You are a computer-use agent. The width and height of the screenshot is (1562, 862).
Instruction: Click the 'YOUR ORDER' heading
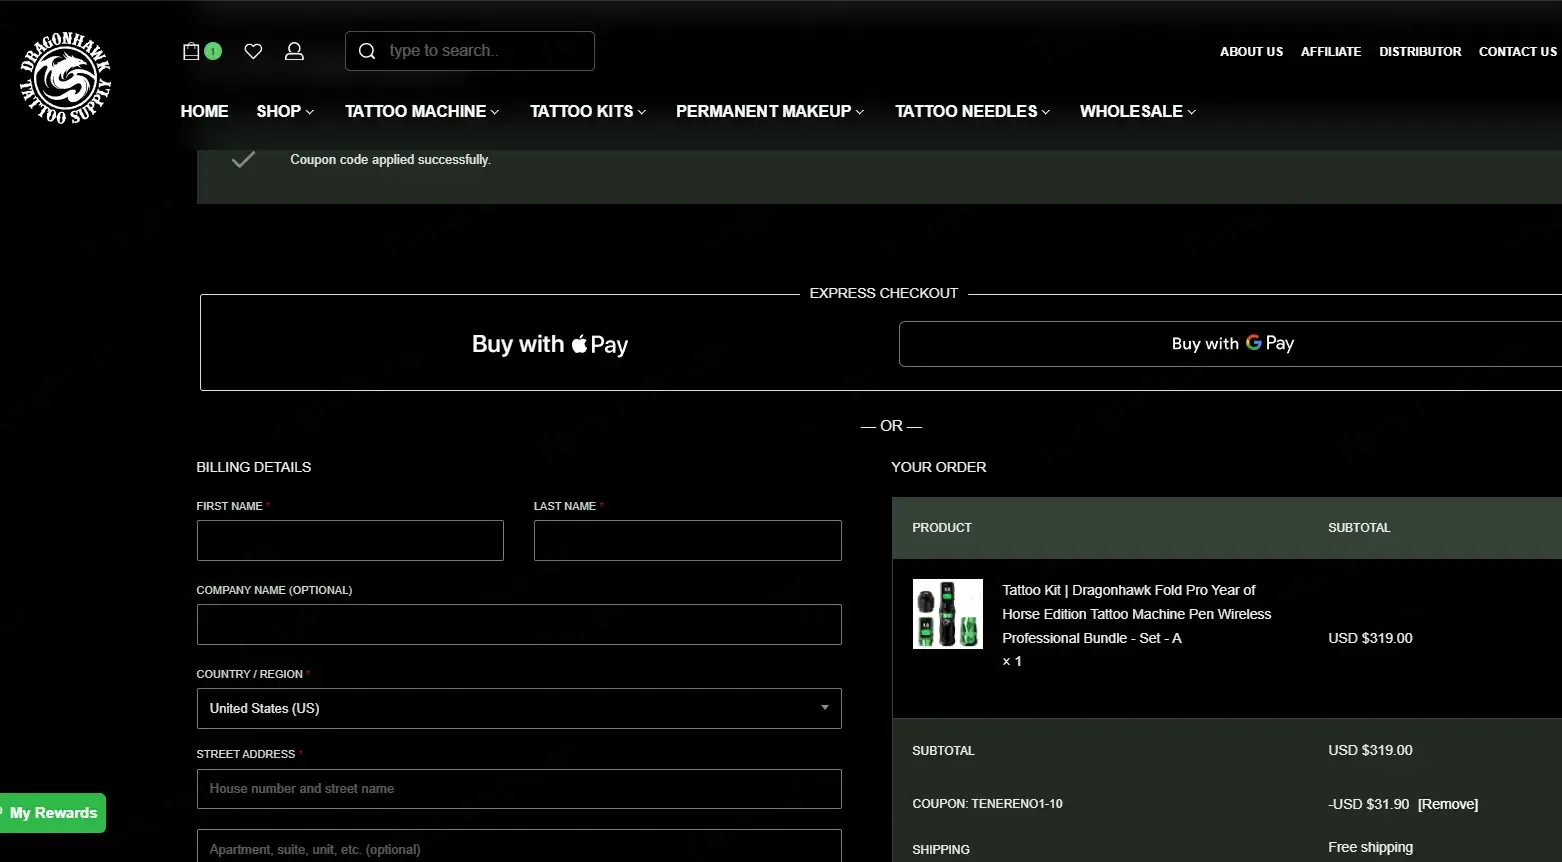pyautogui.click(x=939, y=467)
